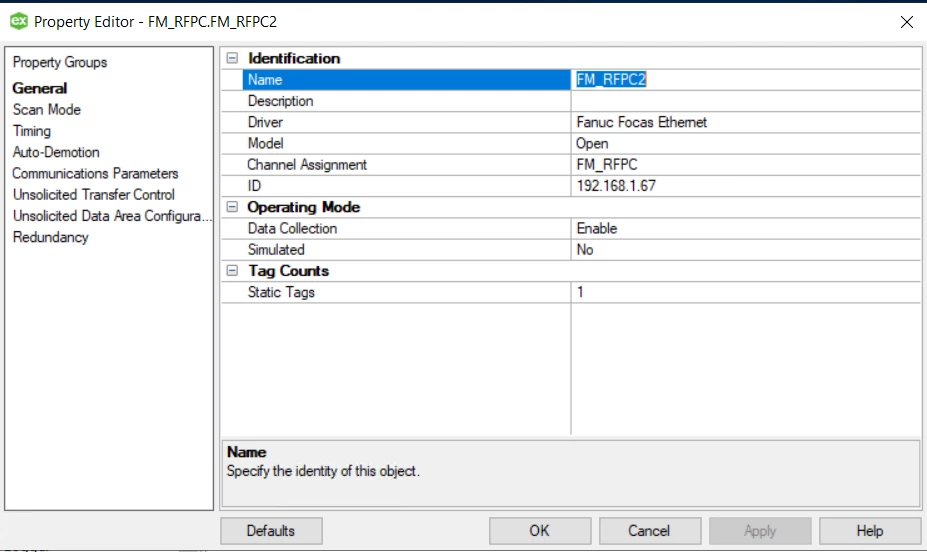
Task: Open Communications Parameters property group
Action: (95, 173)
